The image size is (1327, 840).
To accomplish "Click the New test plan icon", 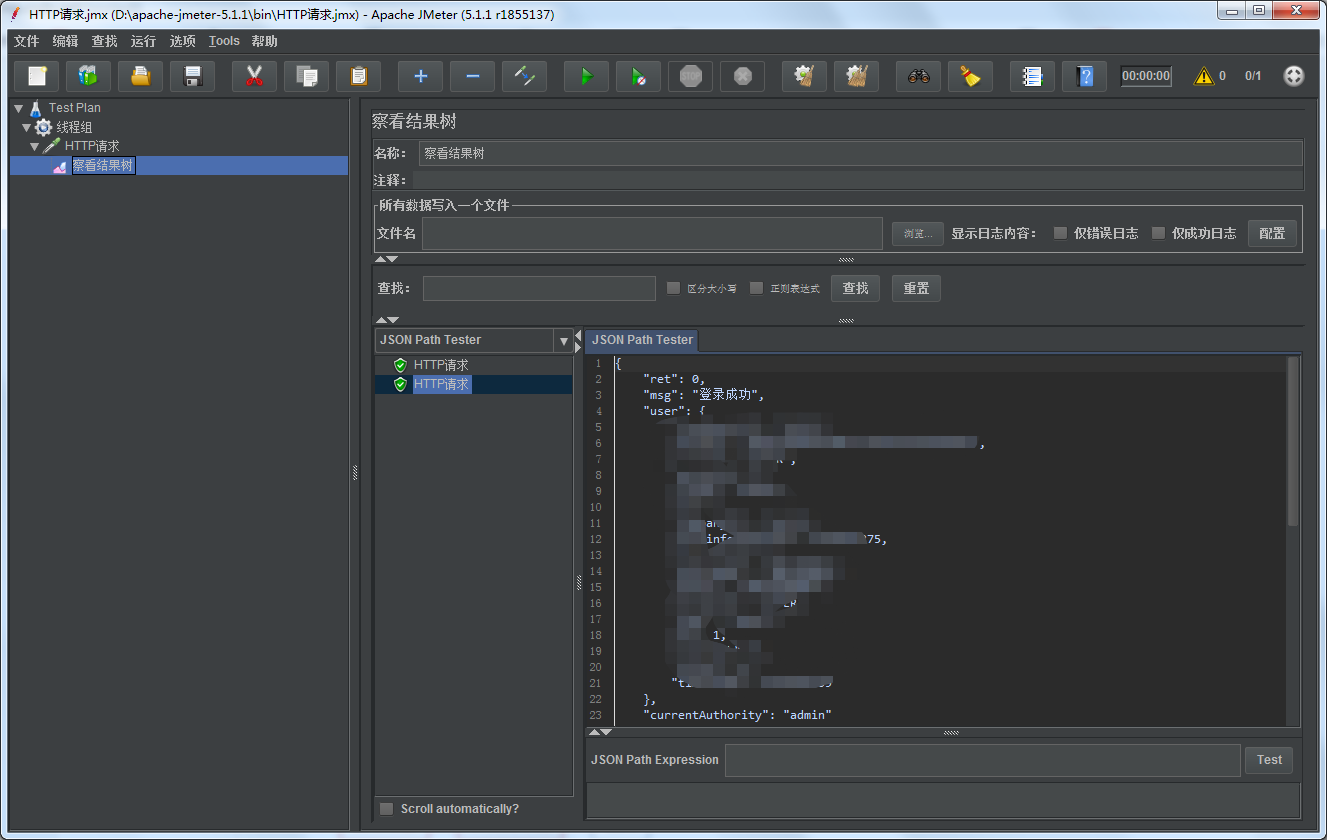I will click(37, 76).
